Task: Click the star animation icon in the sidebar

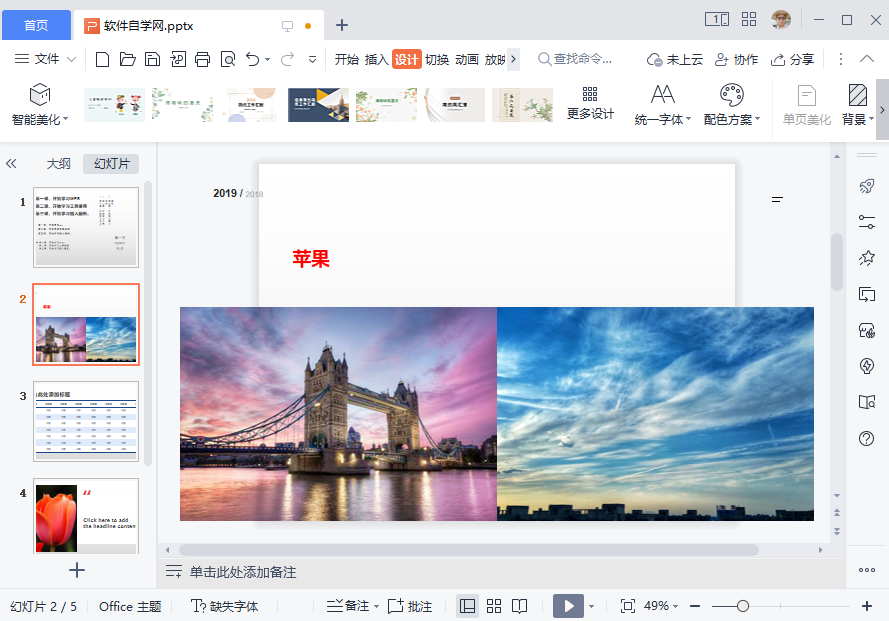Action: pyautogui.click(x=866, y=258)
